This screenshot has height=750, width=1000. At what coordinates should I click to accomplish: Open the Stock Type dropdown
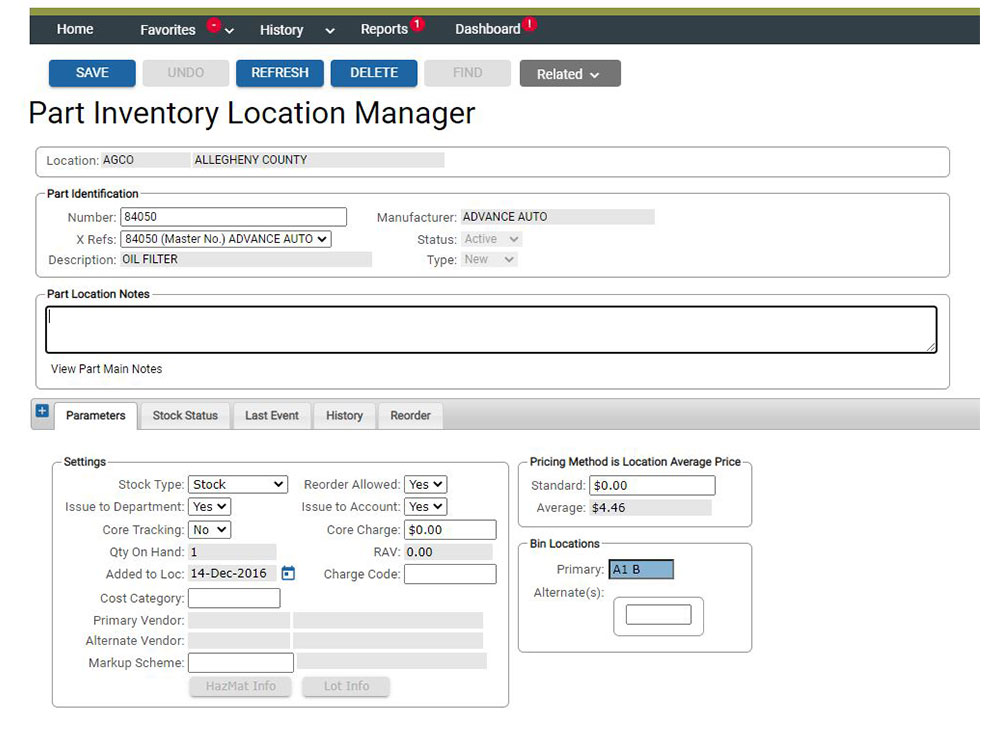click(238, 484)
